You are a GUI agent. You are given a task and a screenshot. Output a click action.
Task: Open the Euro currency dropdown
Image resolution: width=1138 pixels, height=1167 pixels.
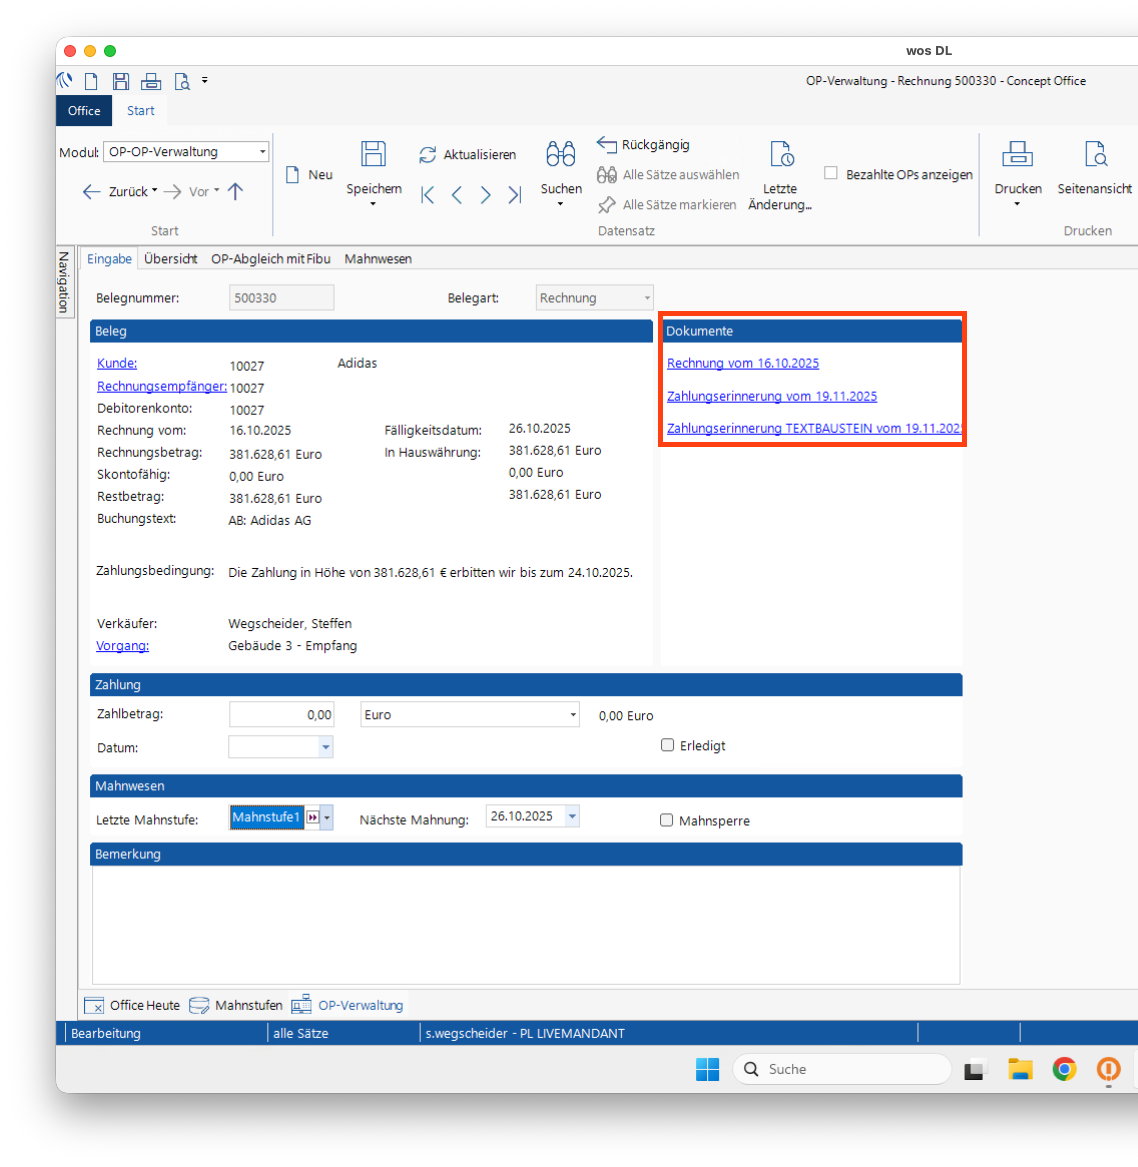tap(573, 715)
